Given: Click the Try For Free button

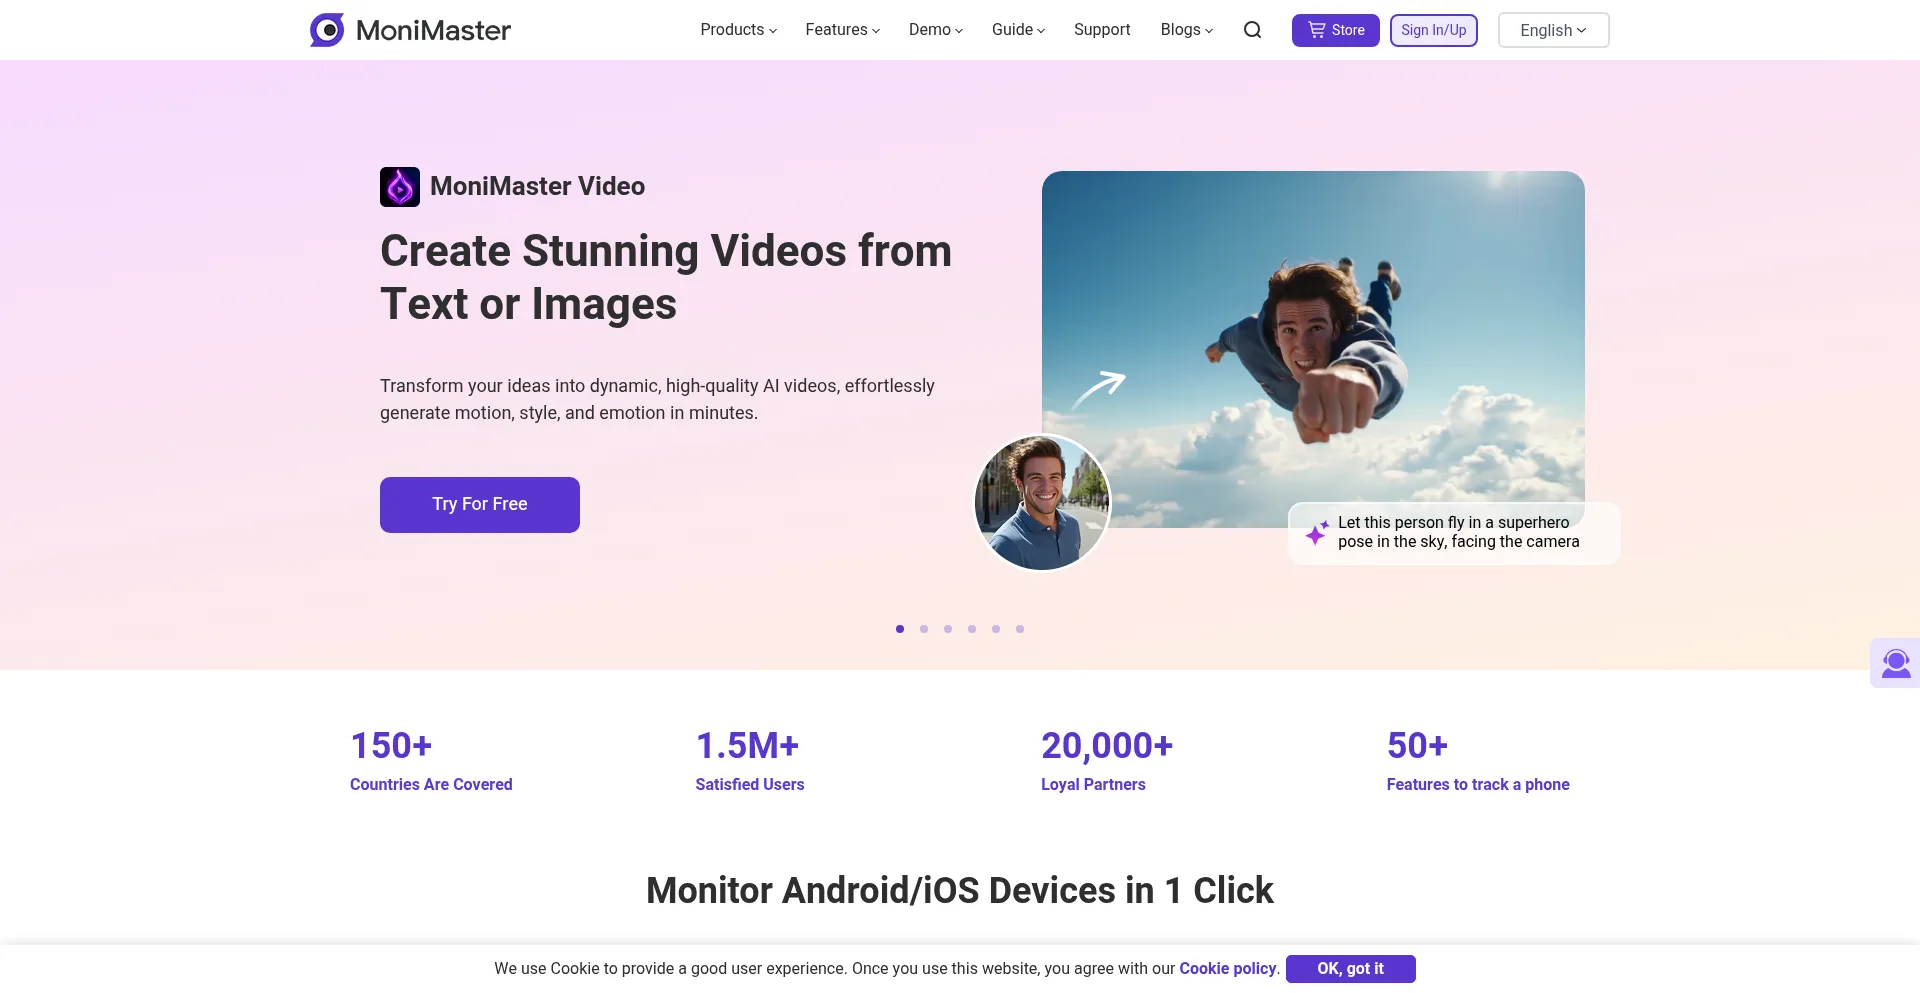Looking at the screenshot, I should coord(480,505).
